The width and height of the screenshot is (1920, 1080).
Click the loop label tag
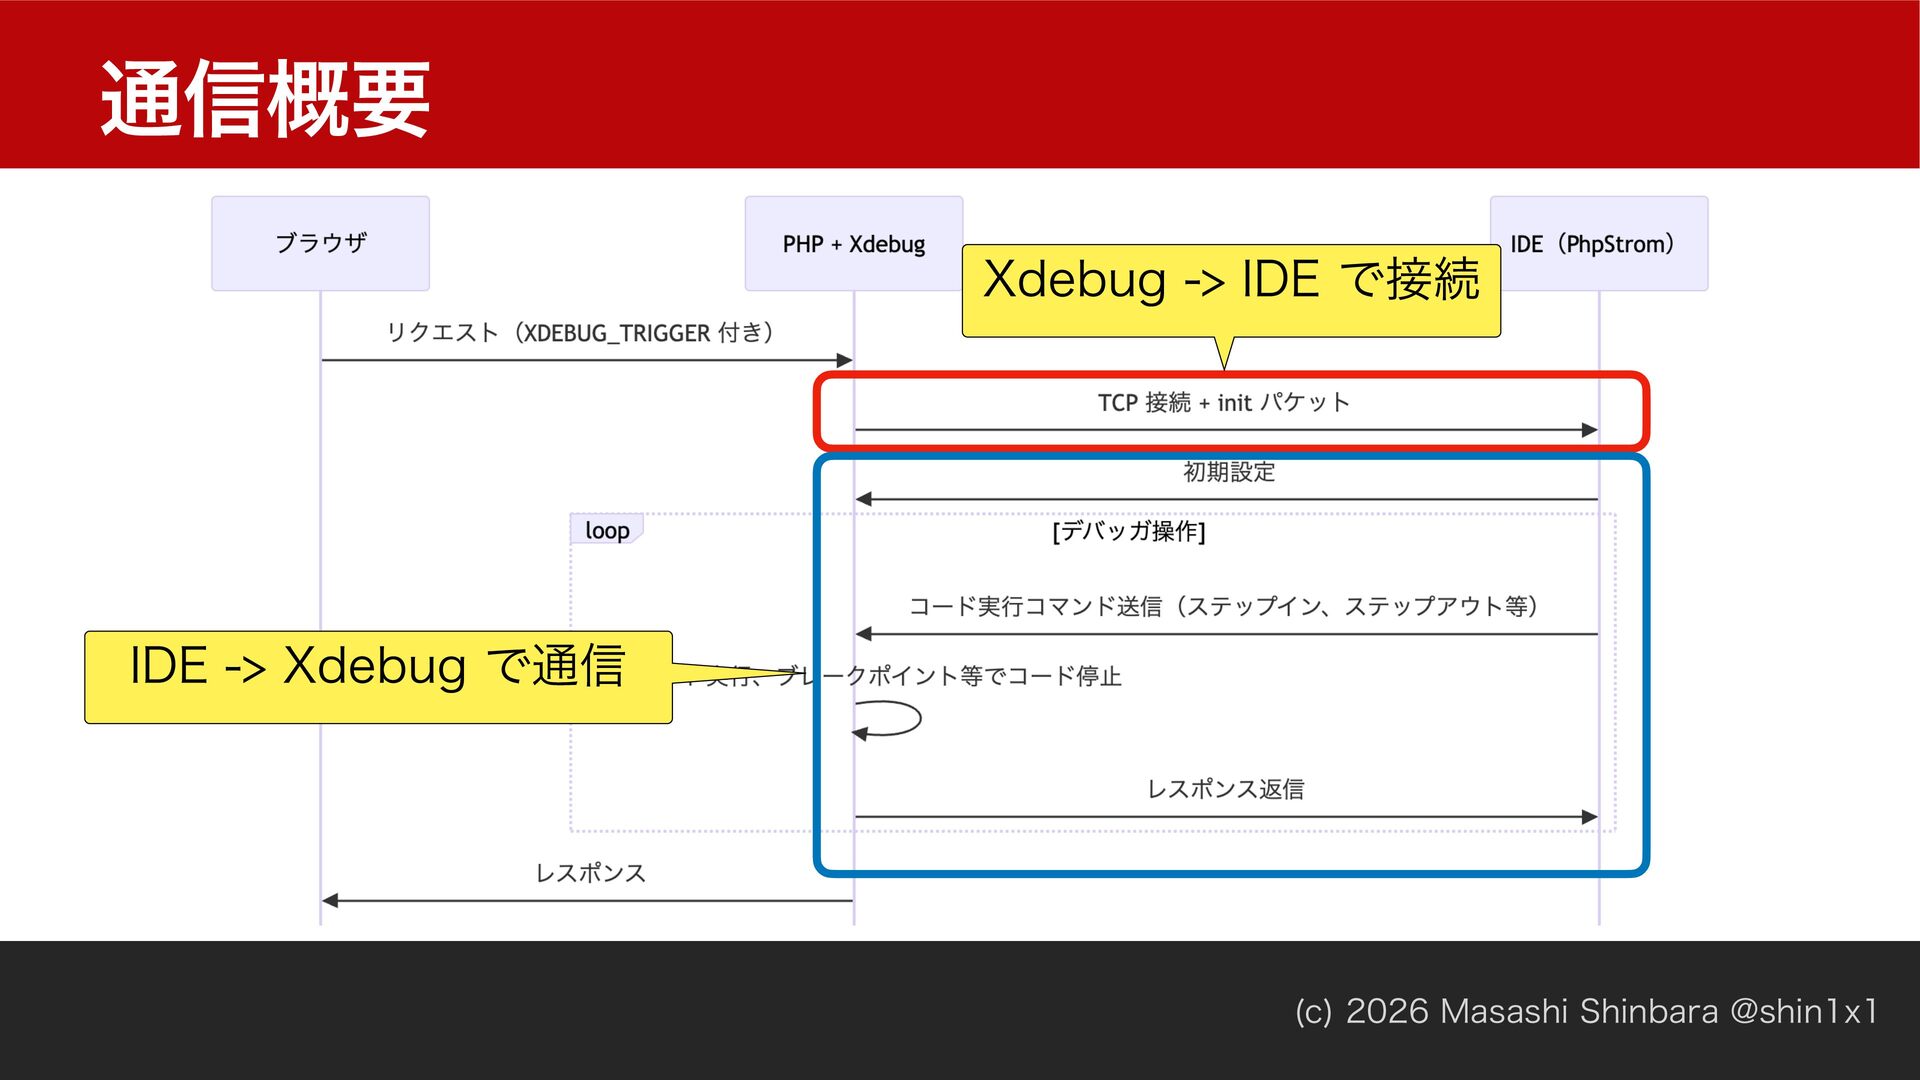click(606, 530)
